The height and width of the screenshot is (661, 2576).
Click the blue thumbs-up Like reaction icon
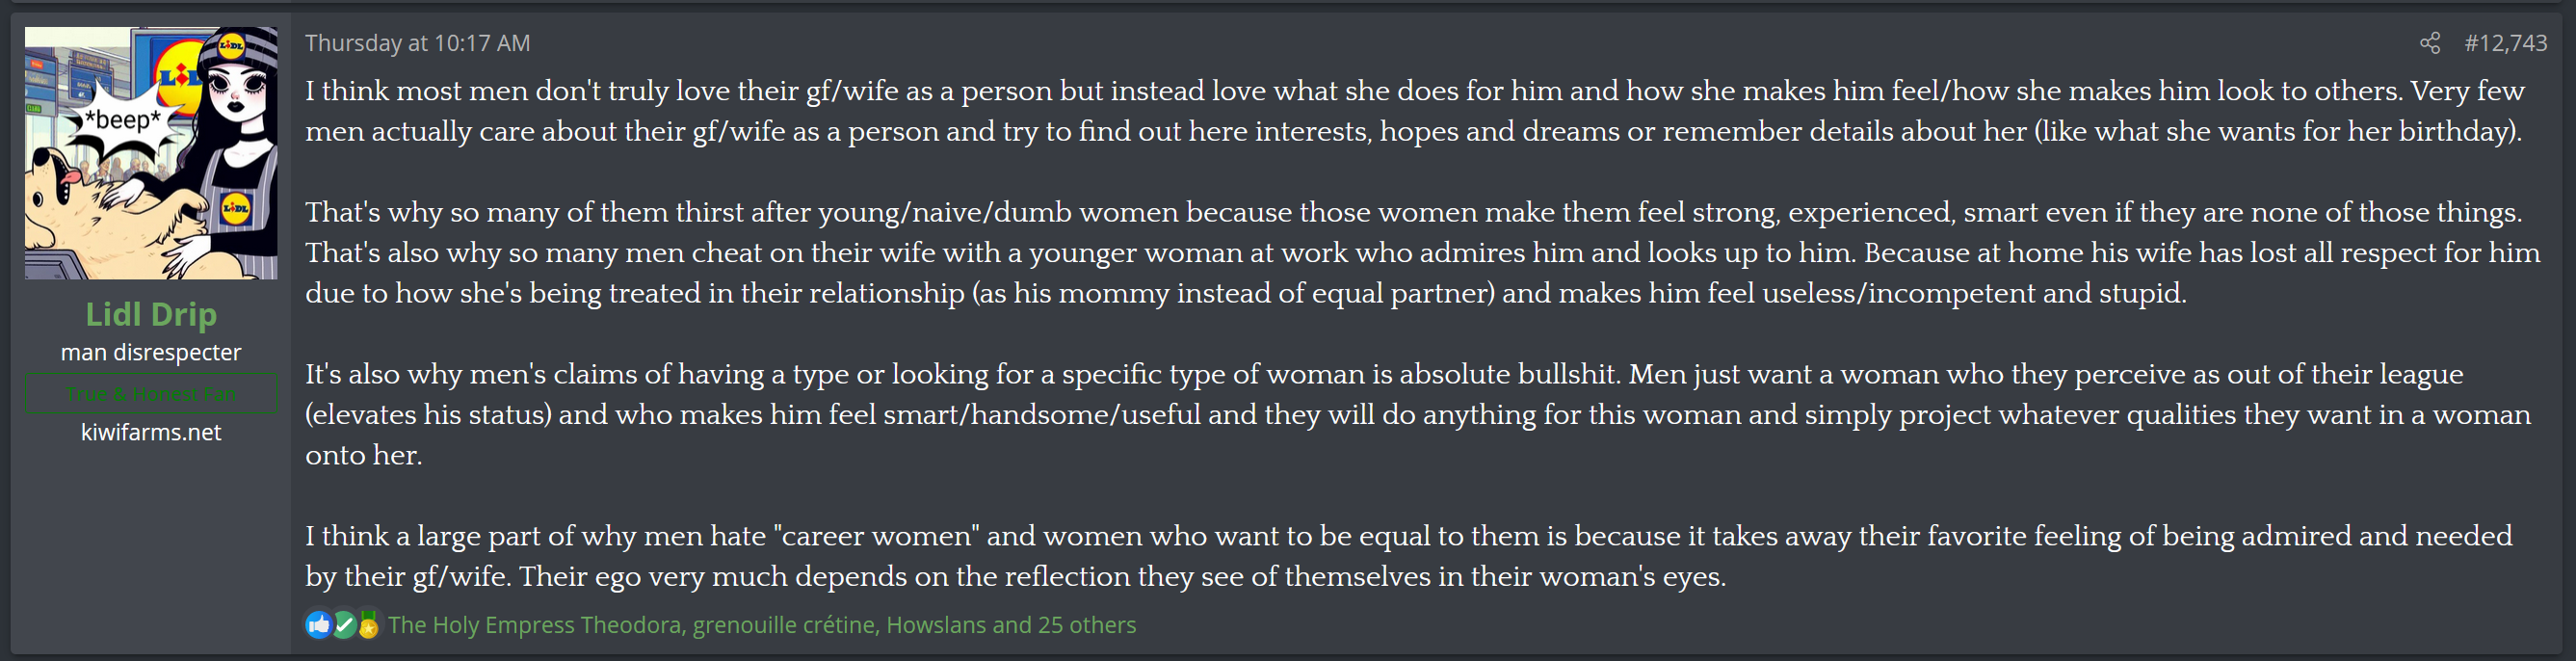(318, 625)
